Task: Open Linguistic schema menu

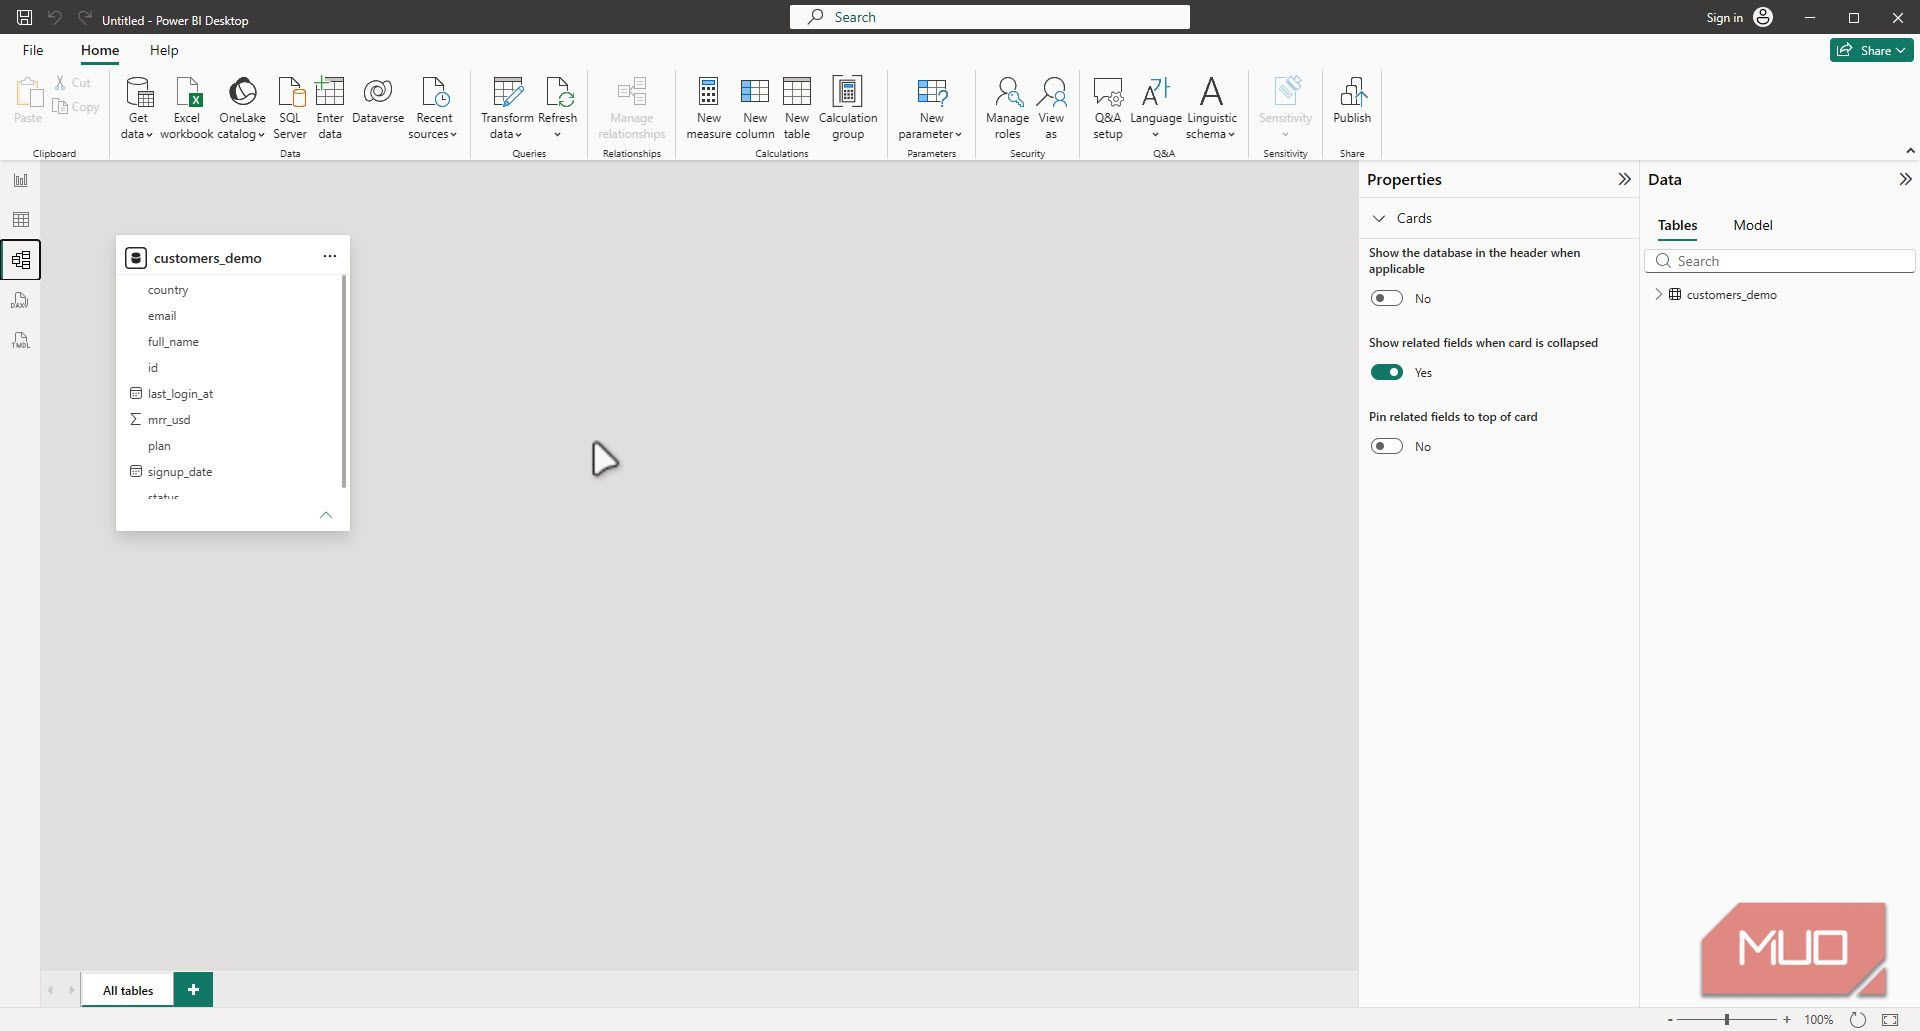Action: coord(1212,108)
